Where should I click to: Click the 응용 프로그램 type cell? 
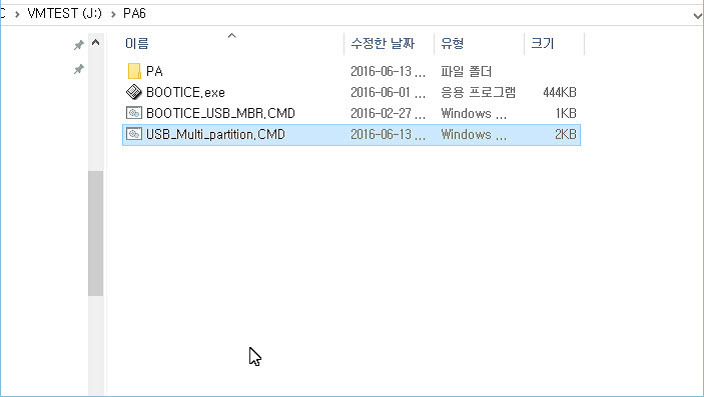[478, 93]
